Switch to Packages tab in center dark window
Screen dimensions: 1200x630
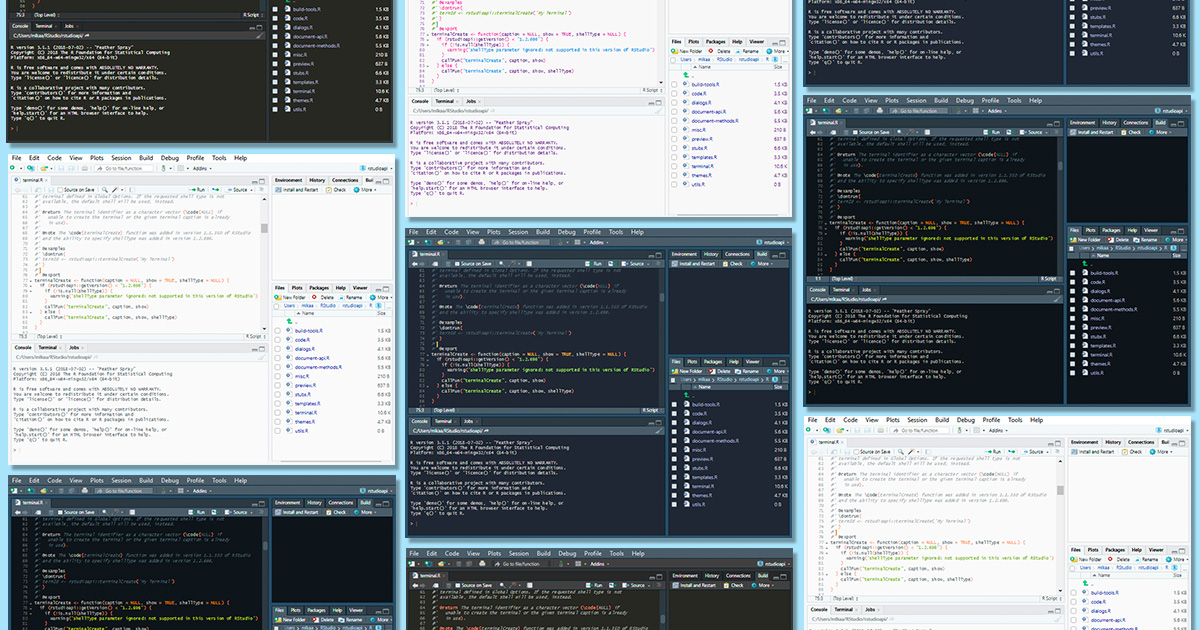[715, 361]
